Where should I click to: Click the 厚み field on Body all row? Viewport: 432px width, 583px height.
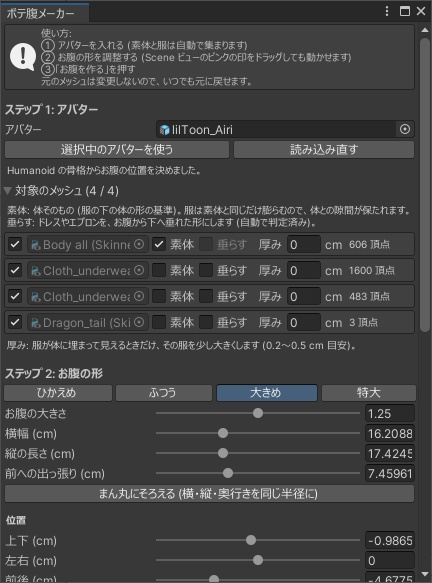(x=304, y=244)
